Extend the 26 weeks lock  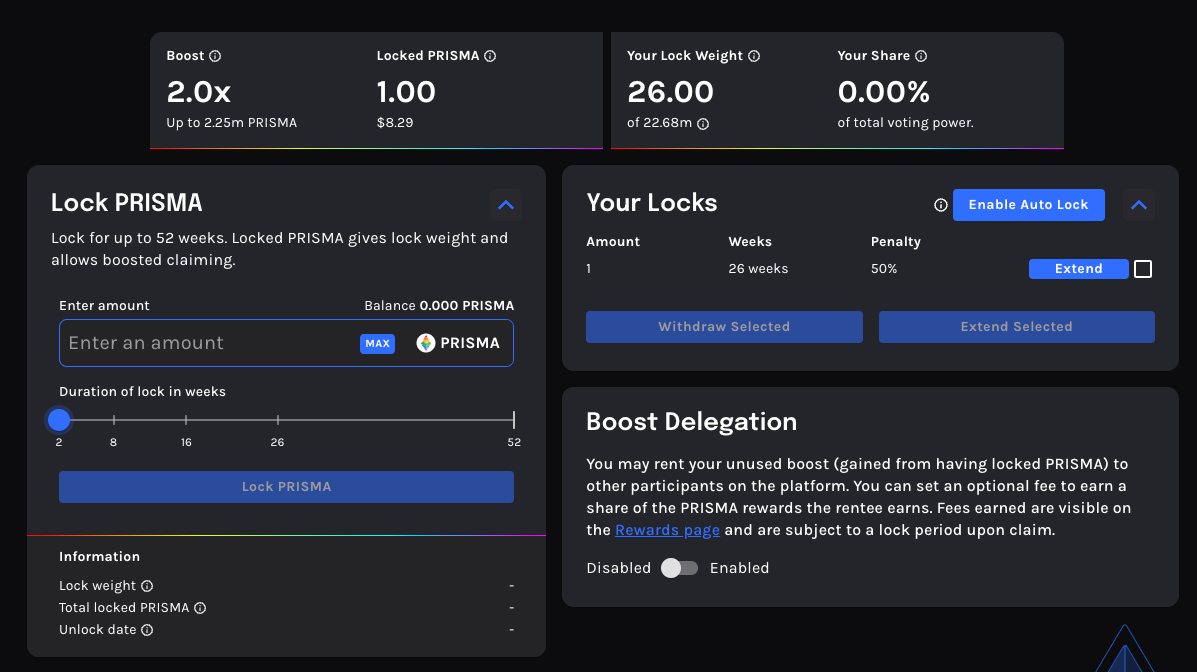pos(1079,269)
